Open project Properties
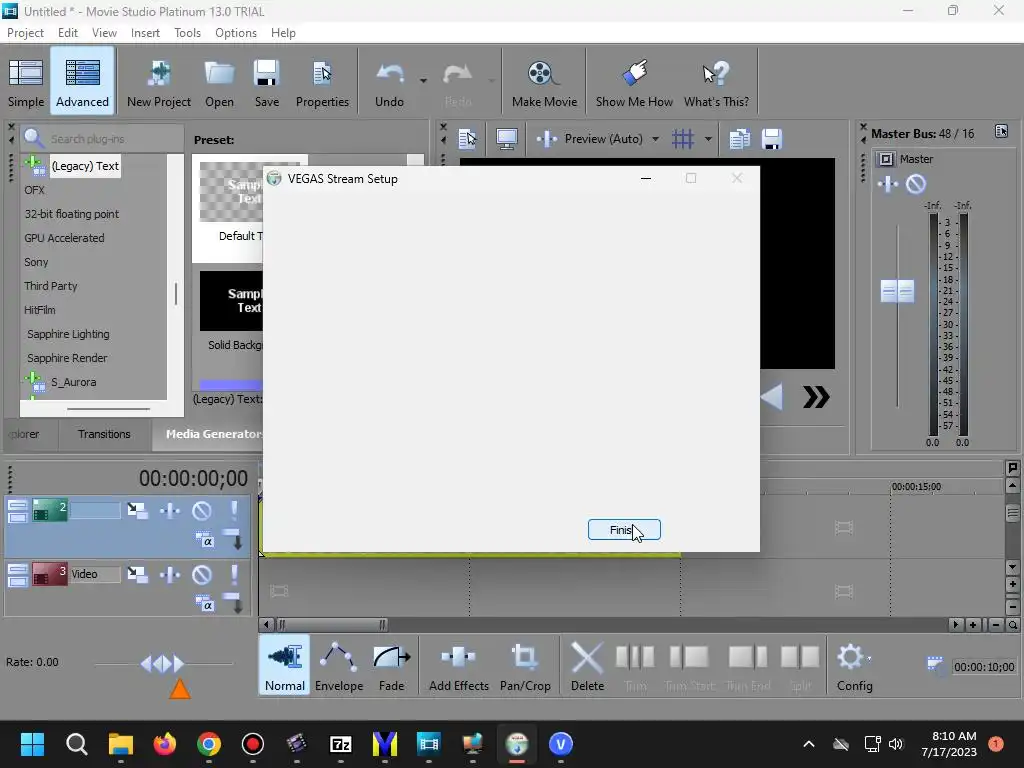Viewport: 1024px width, 768px height. coord(322,81)
